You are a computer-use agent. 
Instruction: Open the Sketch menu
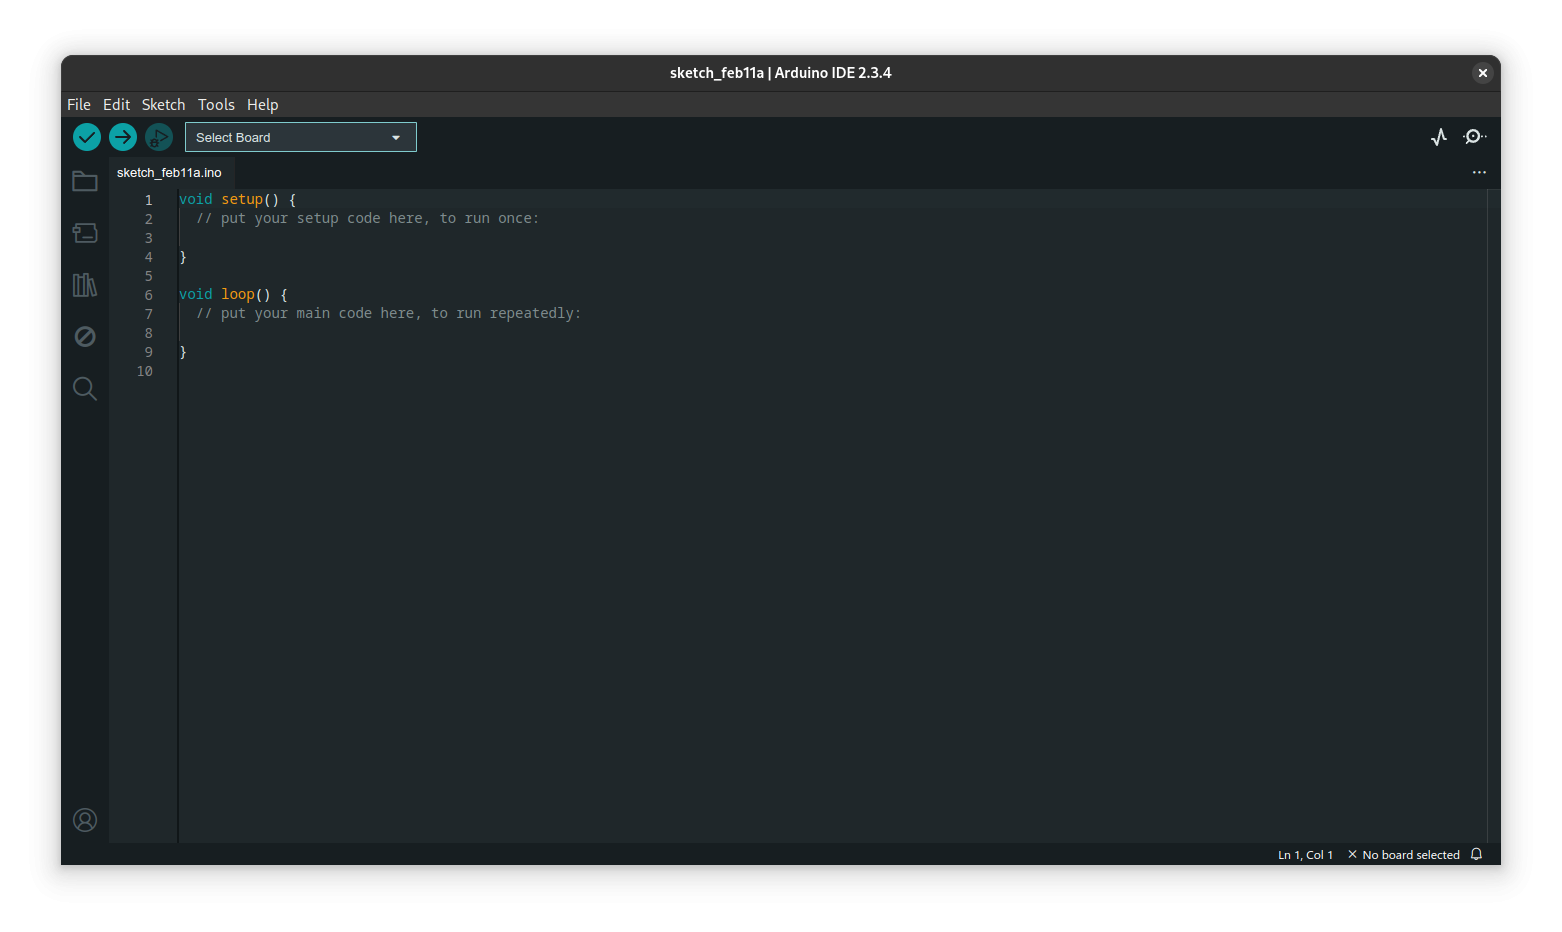(x=163, y=104)
